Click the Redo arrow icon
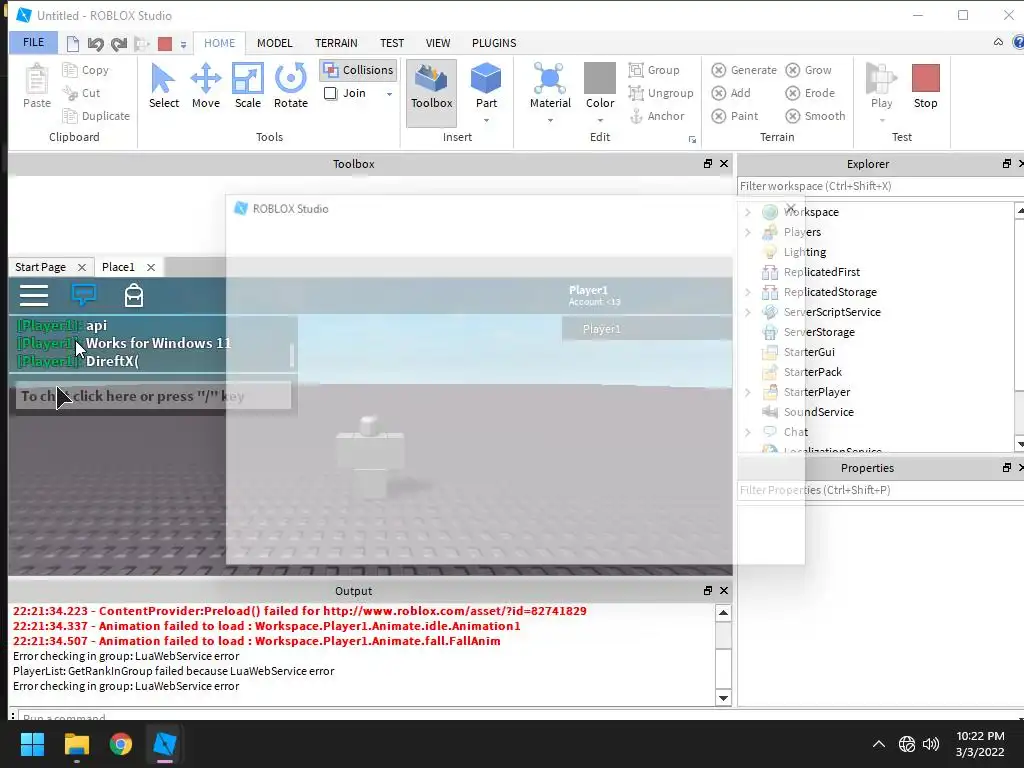Viewport: 1024px width, 768px height. tap(119, 44)
